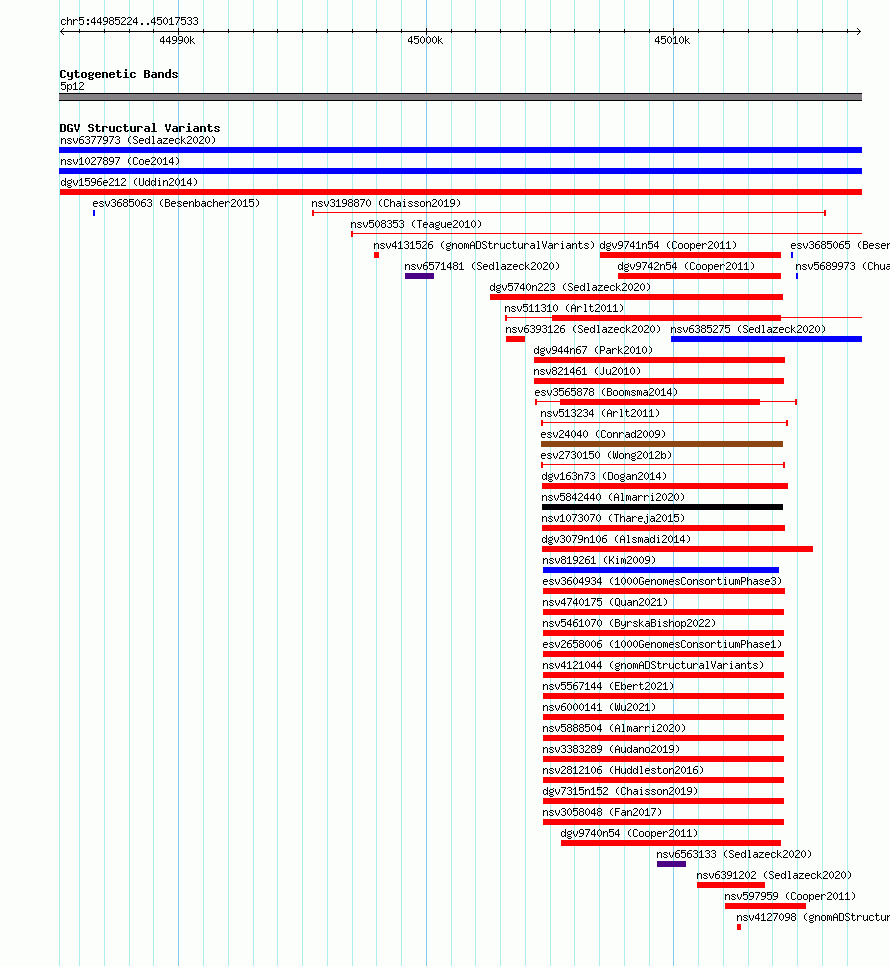
Task: Click the purple bar under nsv6563133
Action: click(671, 864)
